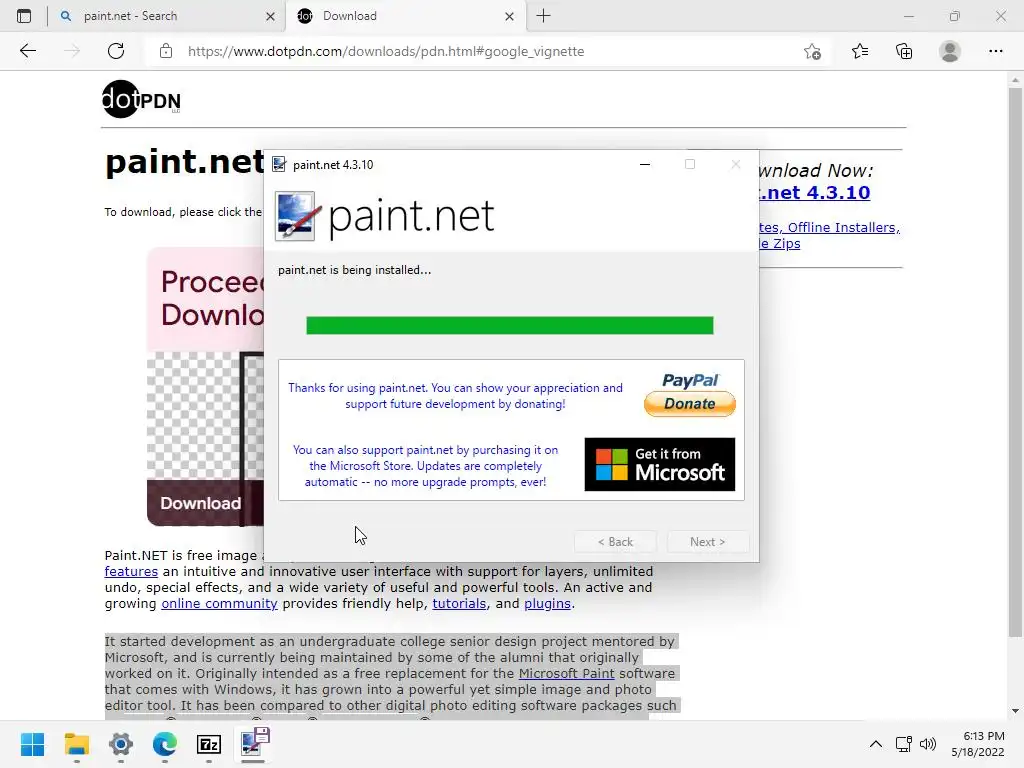
Task: Close the Download tab
Action: 509,17
